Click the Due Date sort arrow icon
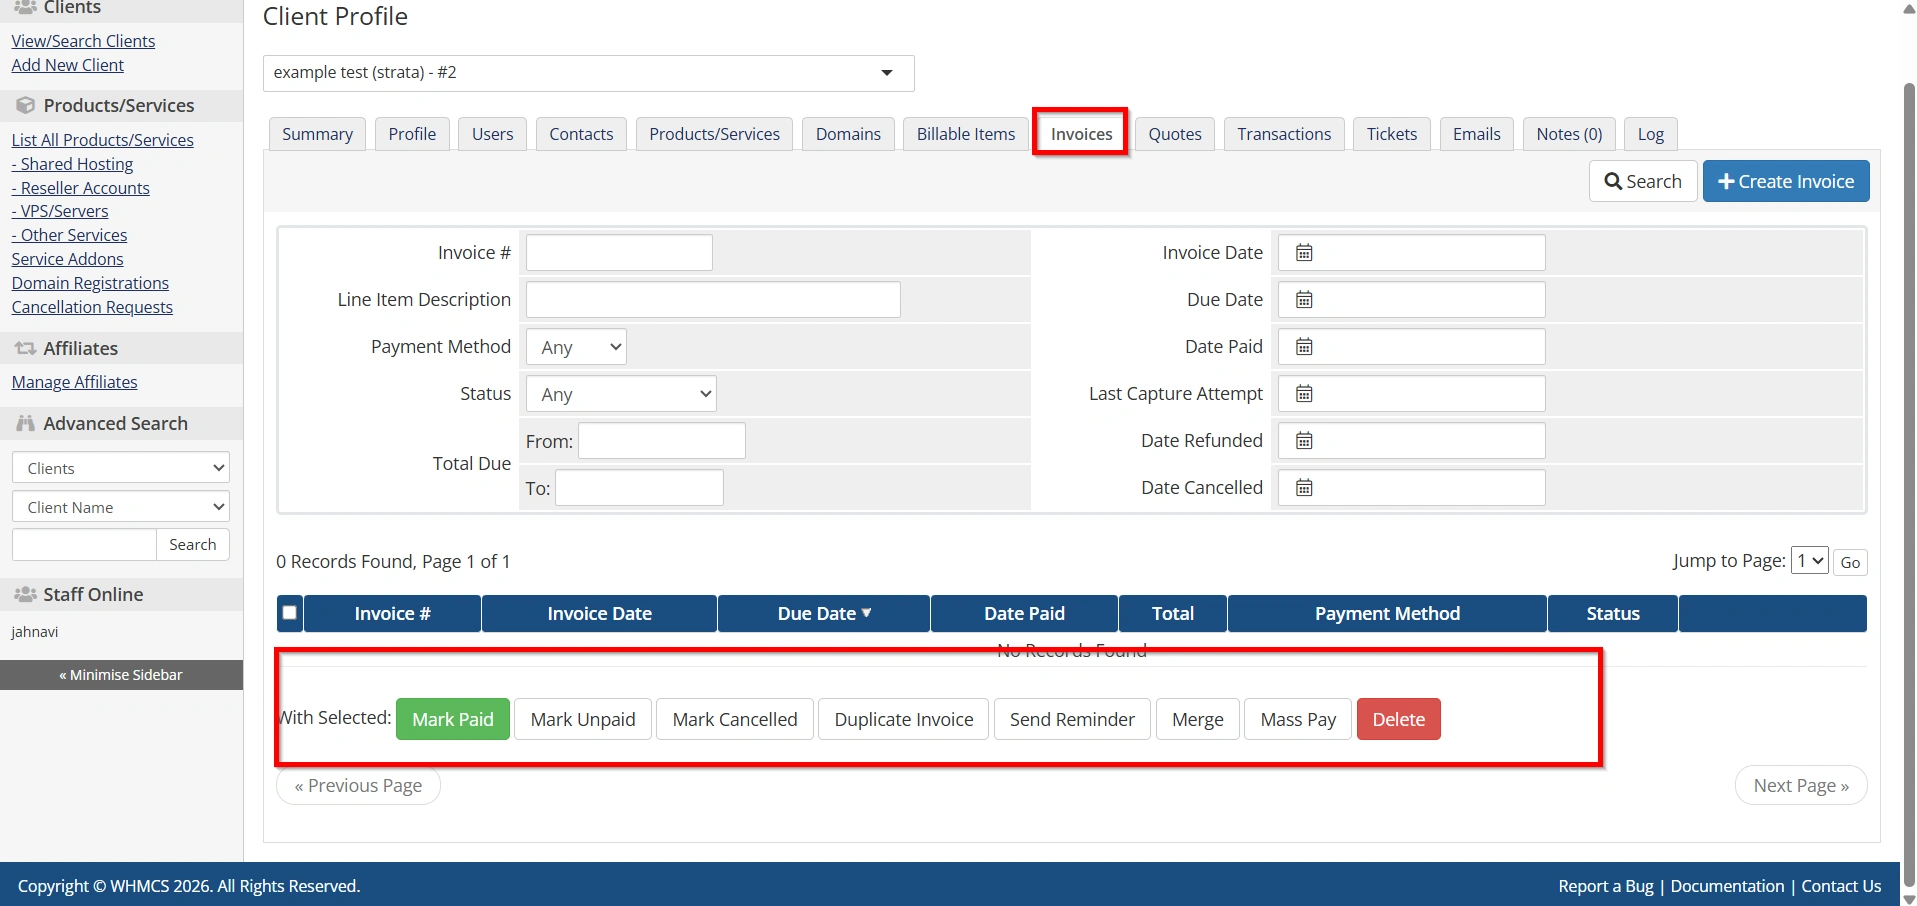This screenshot has height=906, width=1917. point(866,613)
